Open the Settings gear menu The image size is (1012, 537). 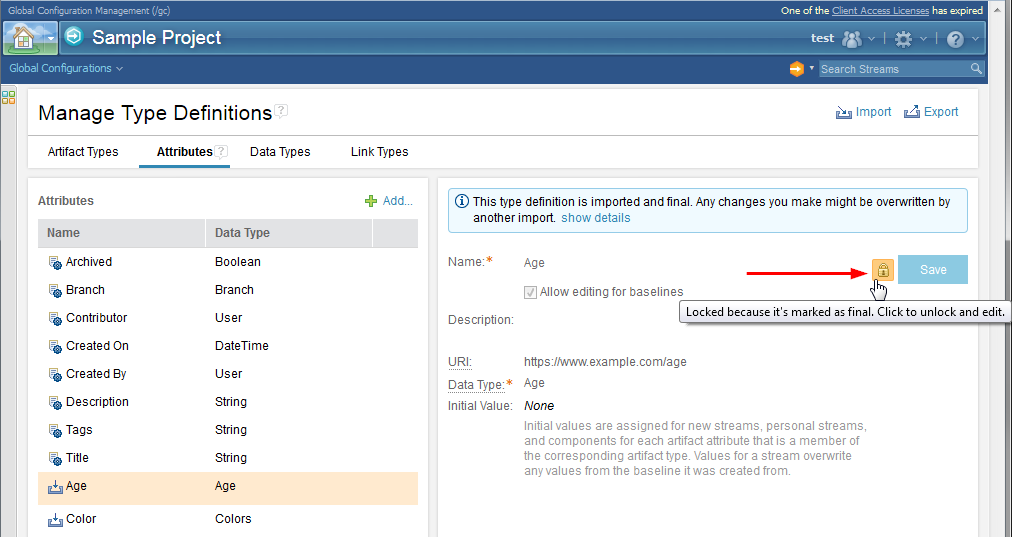[904, 39]
